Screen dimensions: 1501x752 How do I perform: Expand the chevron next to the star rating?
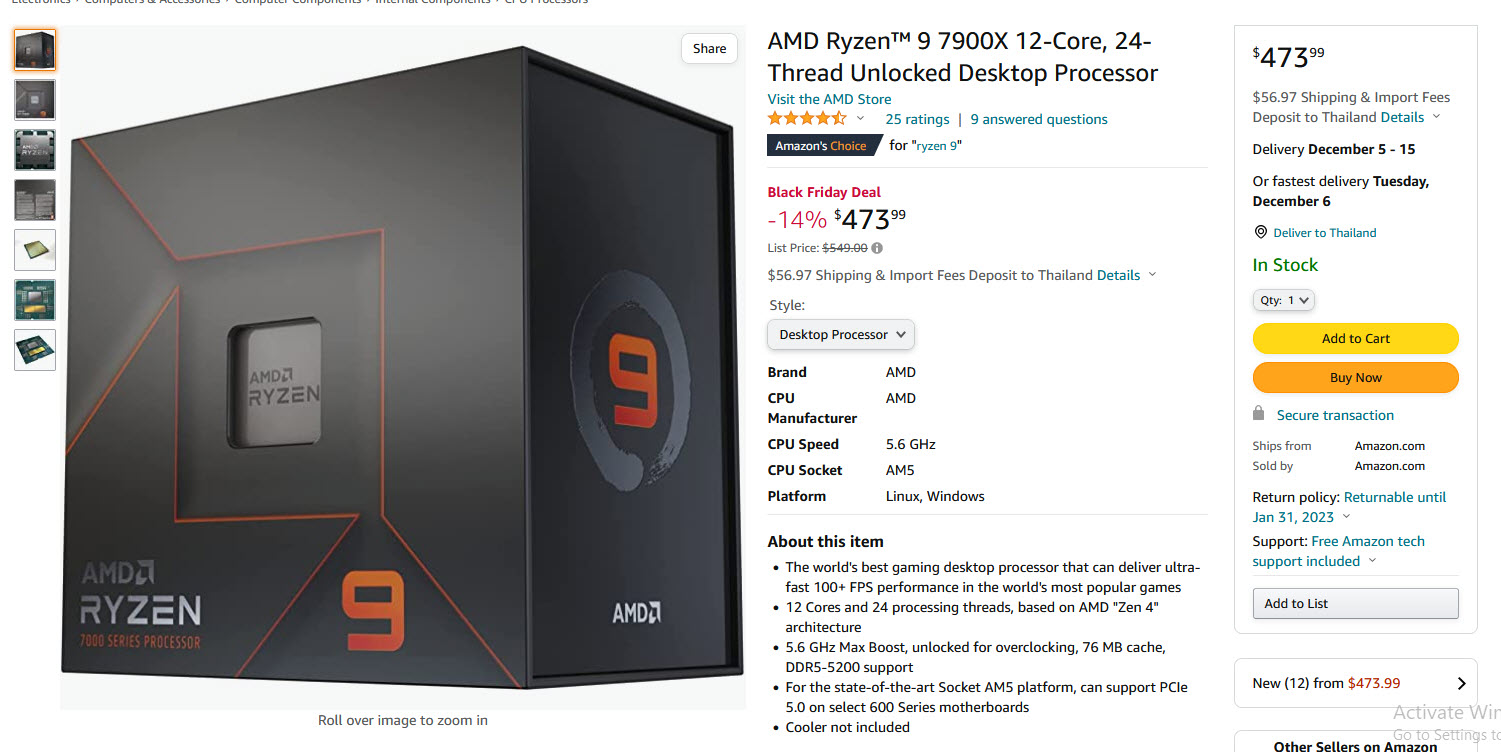(x=861, y=118)
